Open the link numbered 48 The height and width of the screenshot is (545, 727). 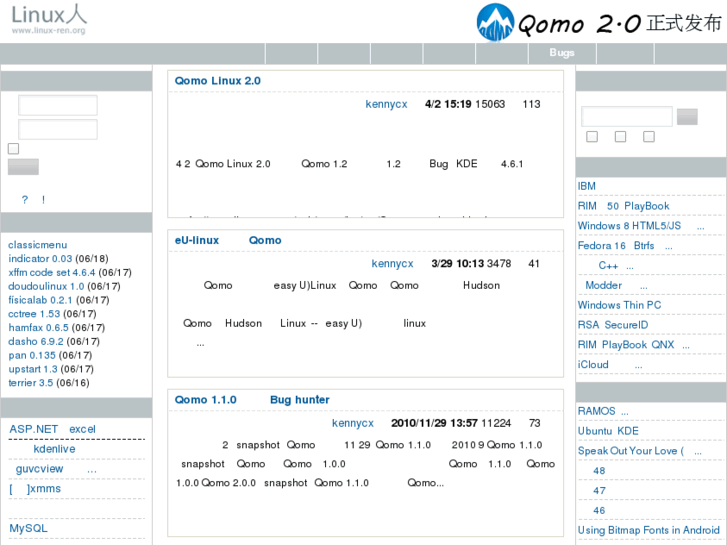[x=599, y=471]
